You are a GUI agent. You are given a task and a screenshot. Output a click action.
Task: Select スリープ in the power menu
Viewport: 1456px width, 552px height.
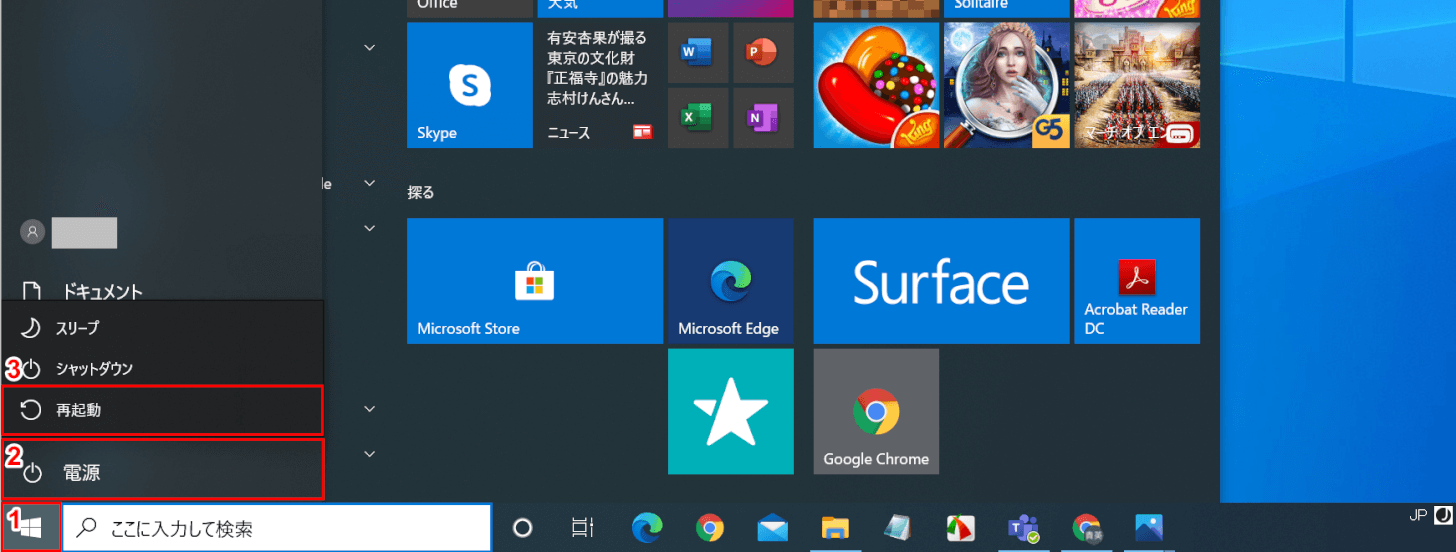tap(162, 328)
